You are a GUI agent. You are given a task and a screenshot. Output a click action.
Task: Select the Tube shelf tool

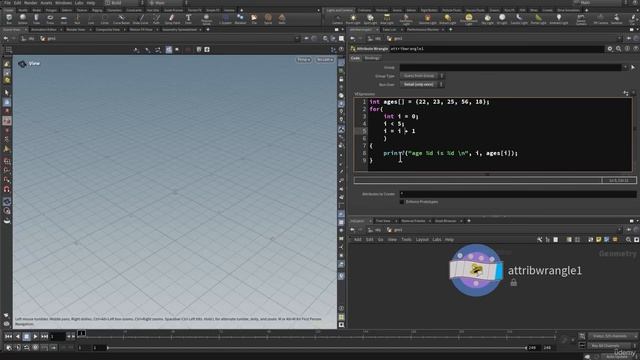coord(36,19)
